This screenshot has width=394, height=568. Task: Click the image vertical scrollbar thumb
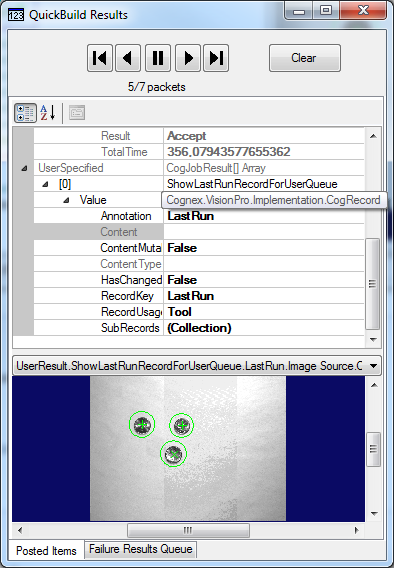click(374, 449)
